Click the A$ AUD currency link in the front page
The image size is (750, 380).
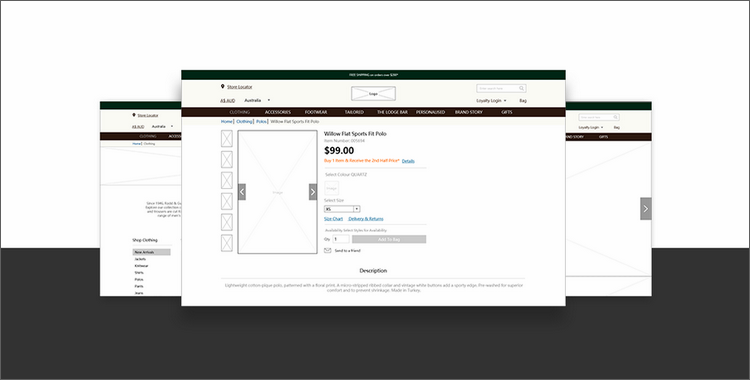click(228, 101)
